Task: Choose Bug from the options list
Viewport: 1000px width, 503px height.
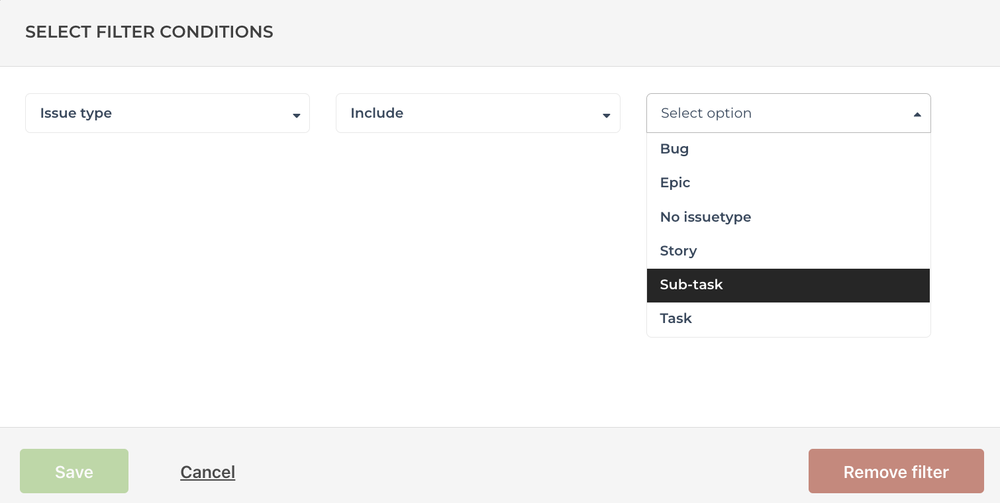Action: (x=788, y=149)
